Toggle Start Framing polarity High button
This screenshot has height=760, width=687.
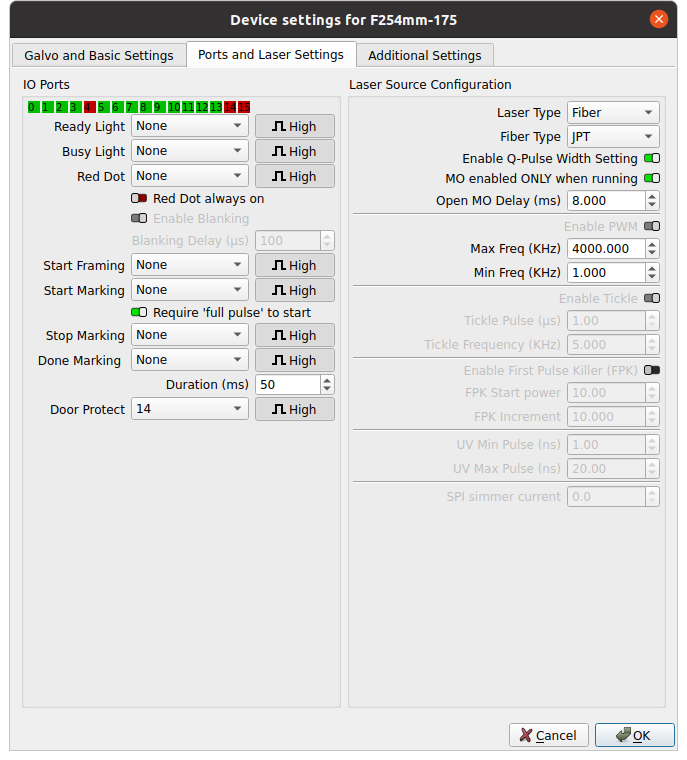pos(295,266)
